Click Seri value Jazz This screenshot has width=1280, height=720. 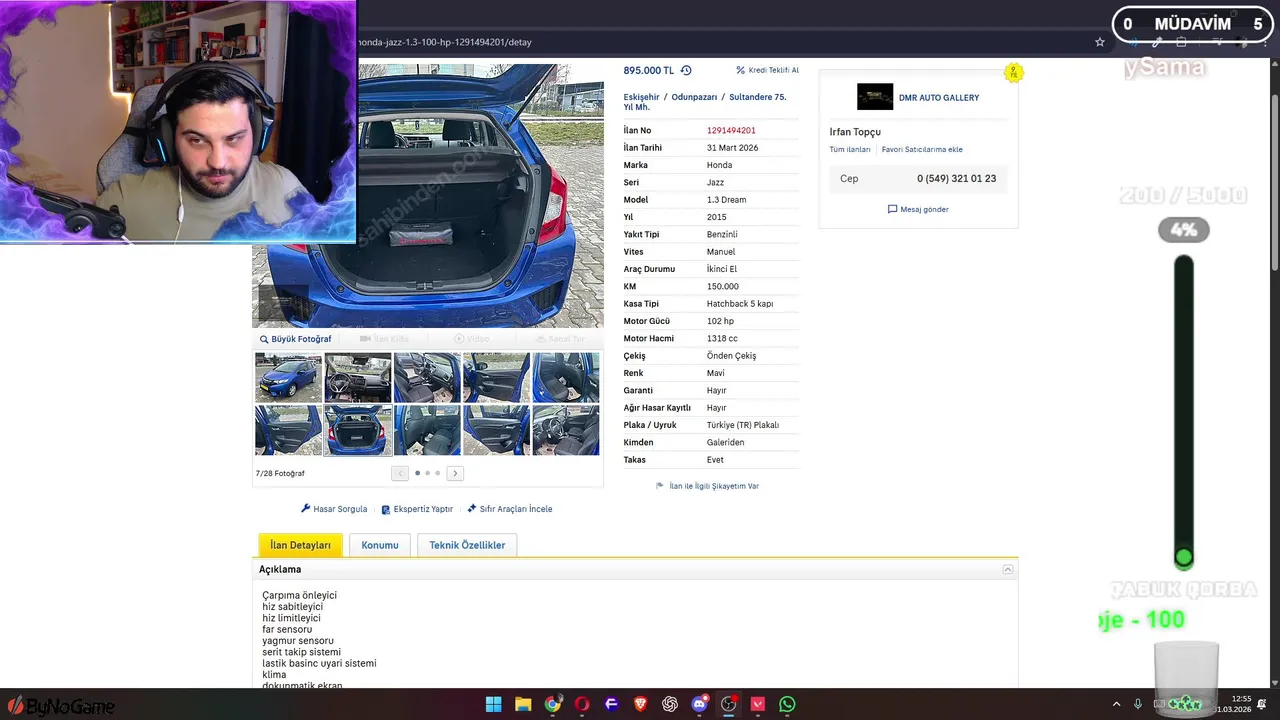coord(715,182)
